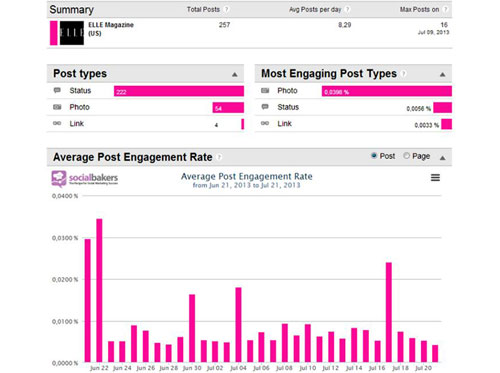Click the Photo bar showing 54 posts

tap(228, 108)
